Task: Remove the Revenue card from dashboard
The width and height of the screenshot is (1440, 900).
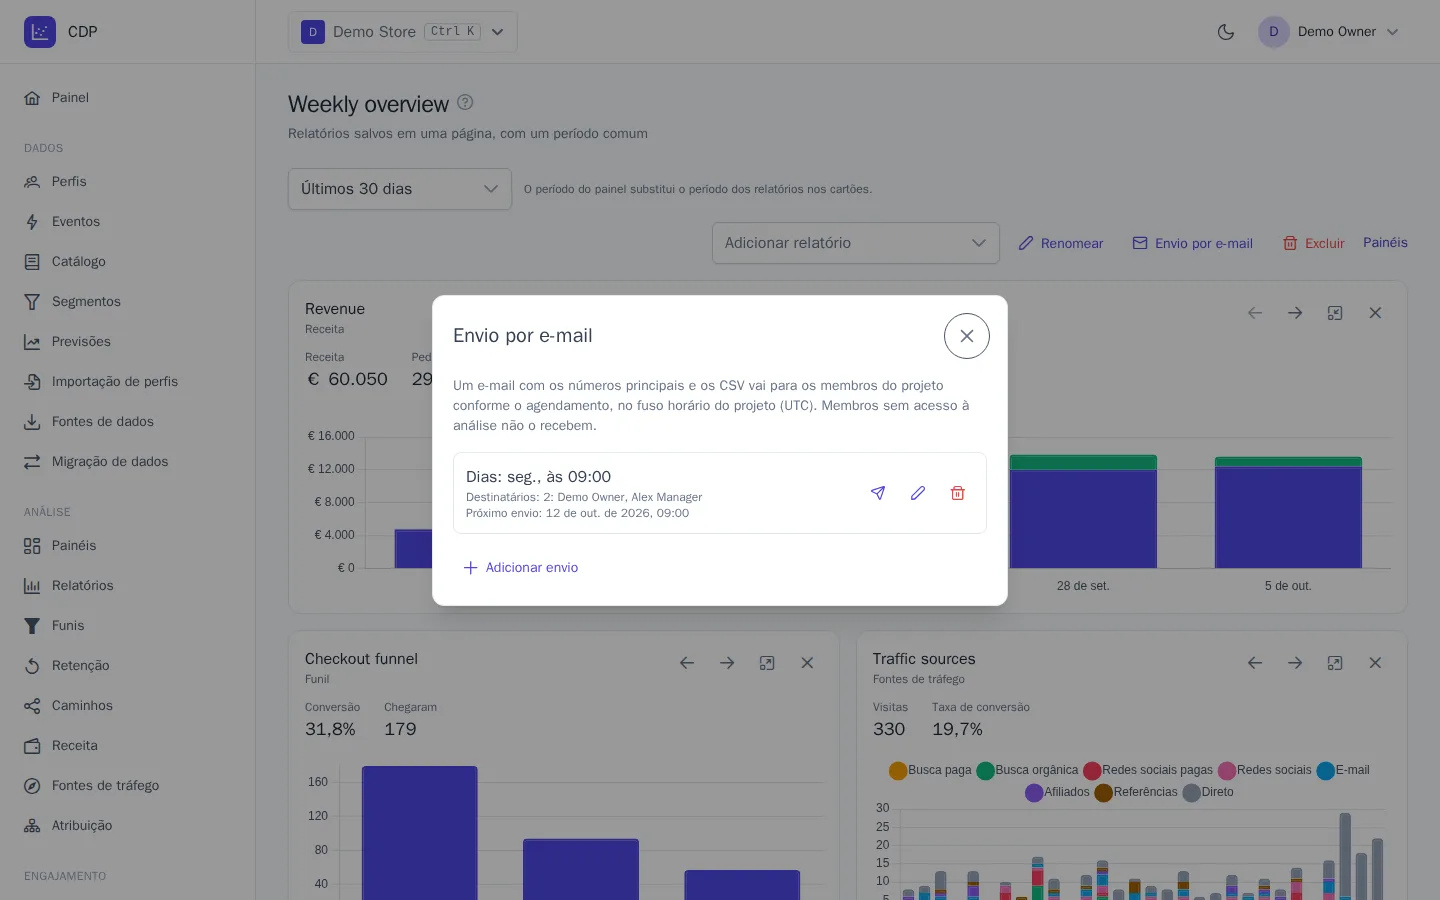Action: tap(1375, 313)
